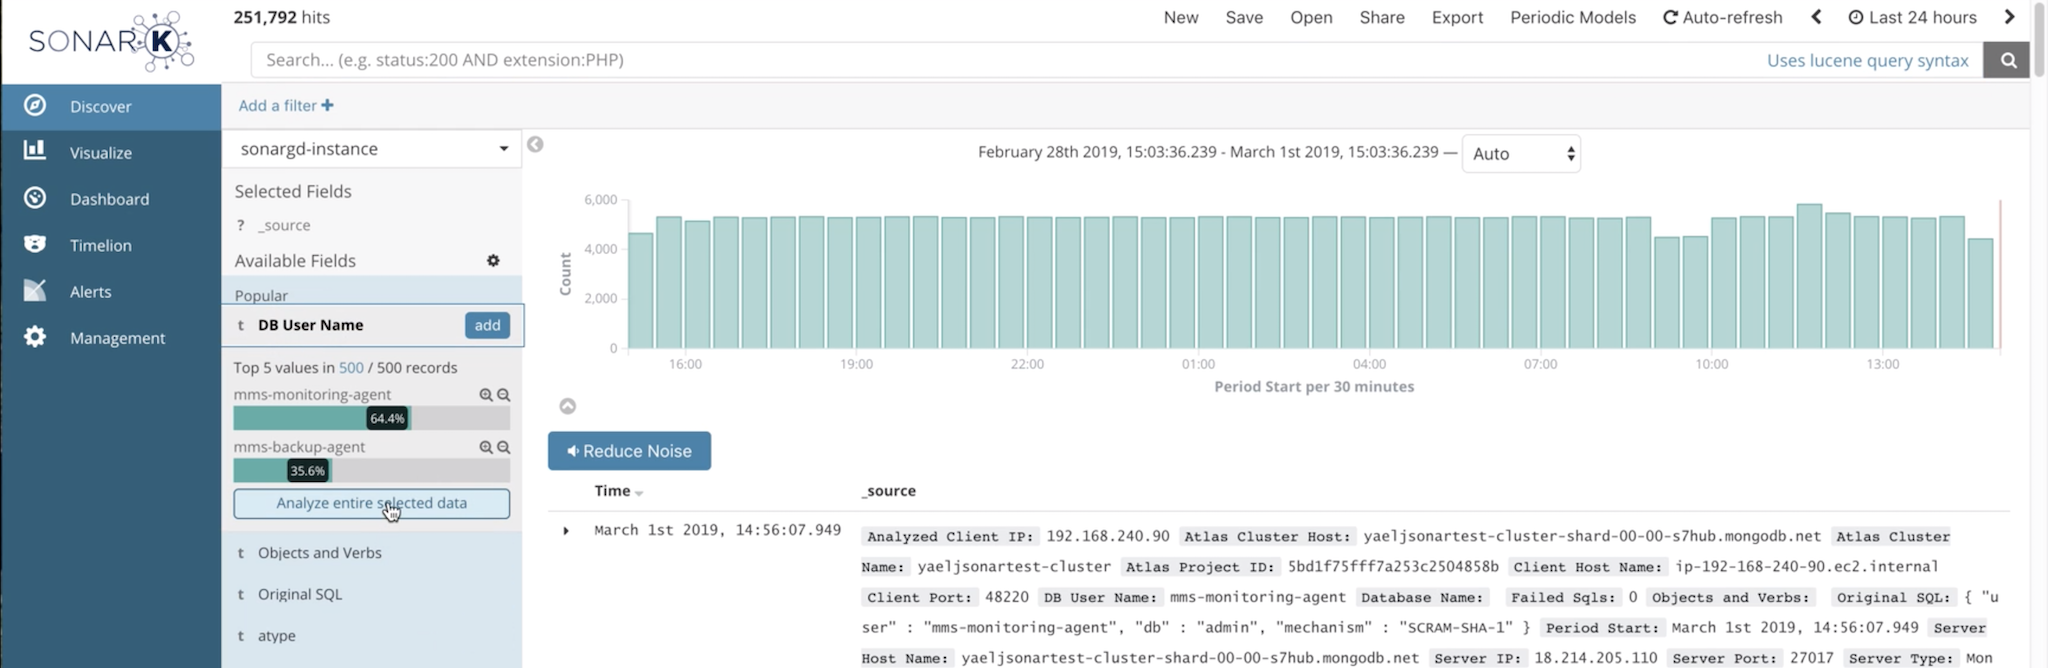The width and height of the screenshot is (2048, 668).
Task: Open Available Fields settings gear
Action: [493, 260]
